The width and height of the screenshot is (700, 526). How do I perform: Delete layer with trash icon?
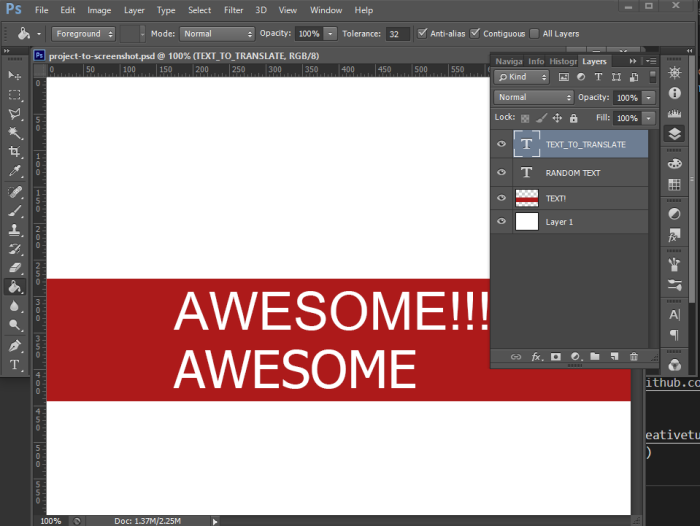click(633, 356)
